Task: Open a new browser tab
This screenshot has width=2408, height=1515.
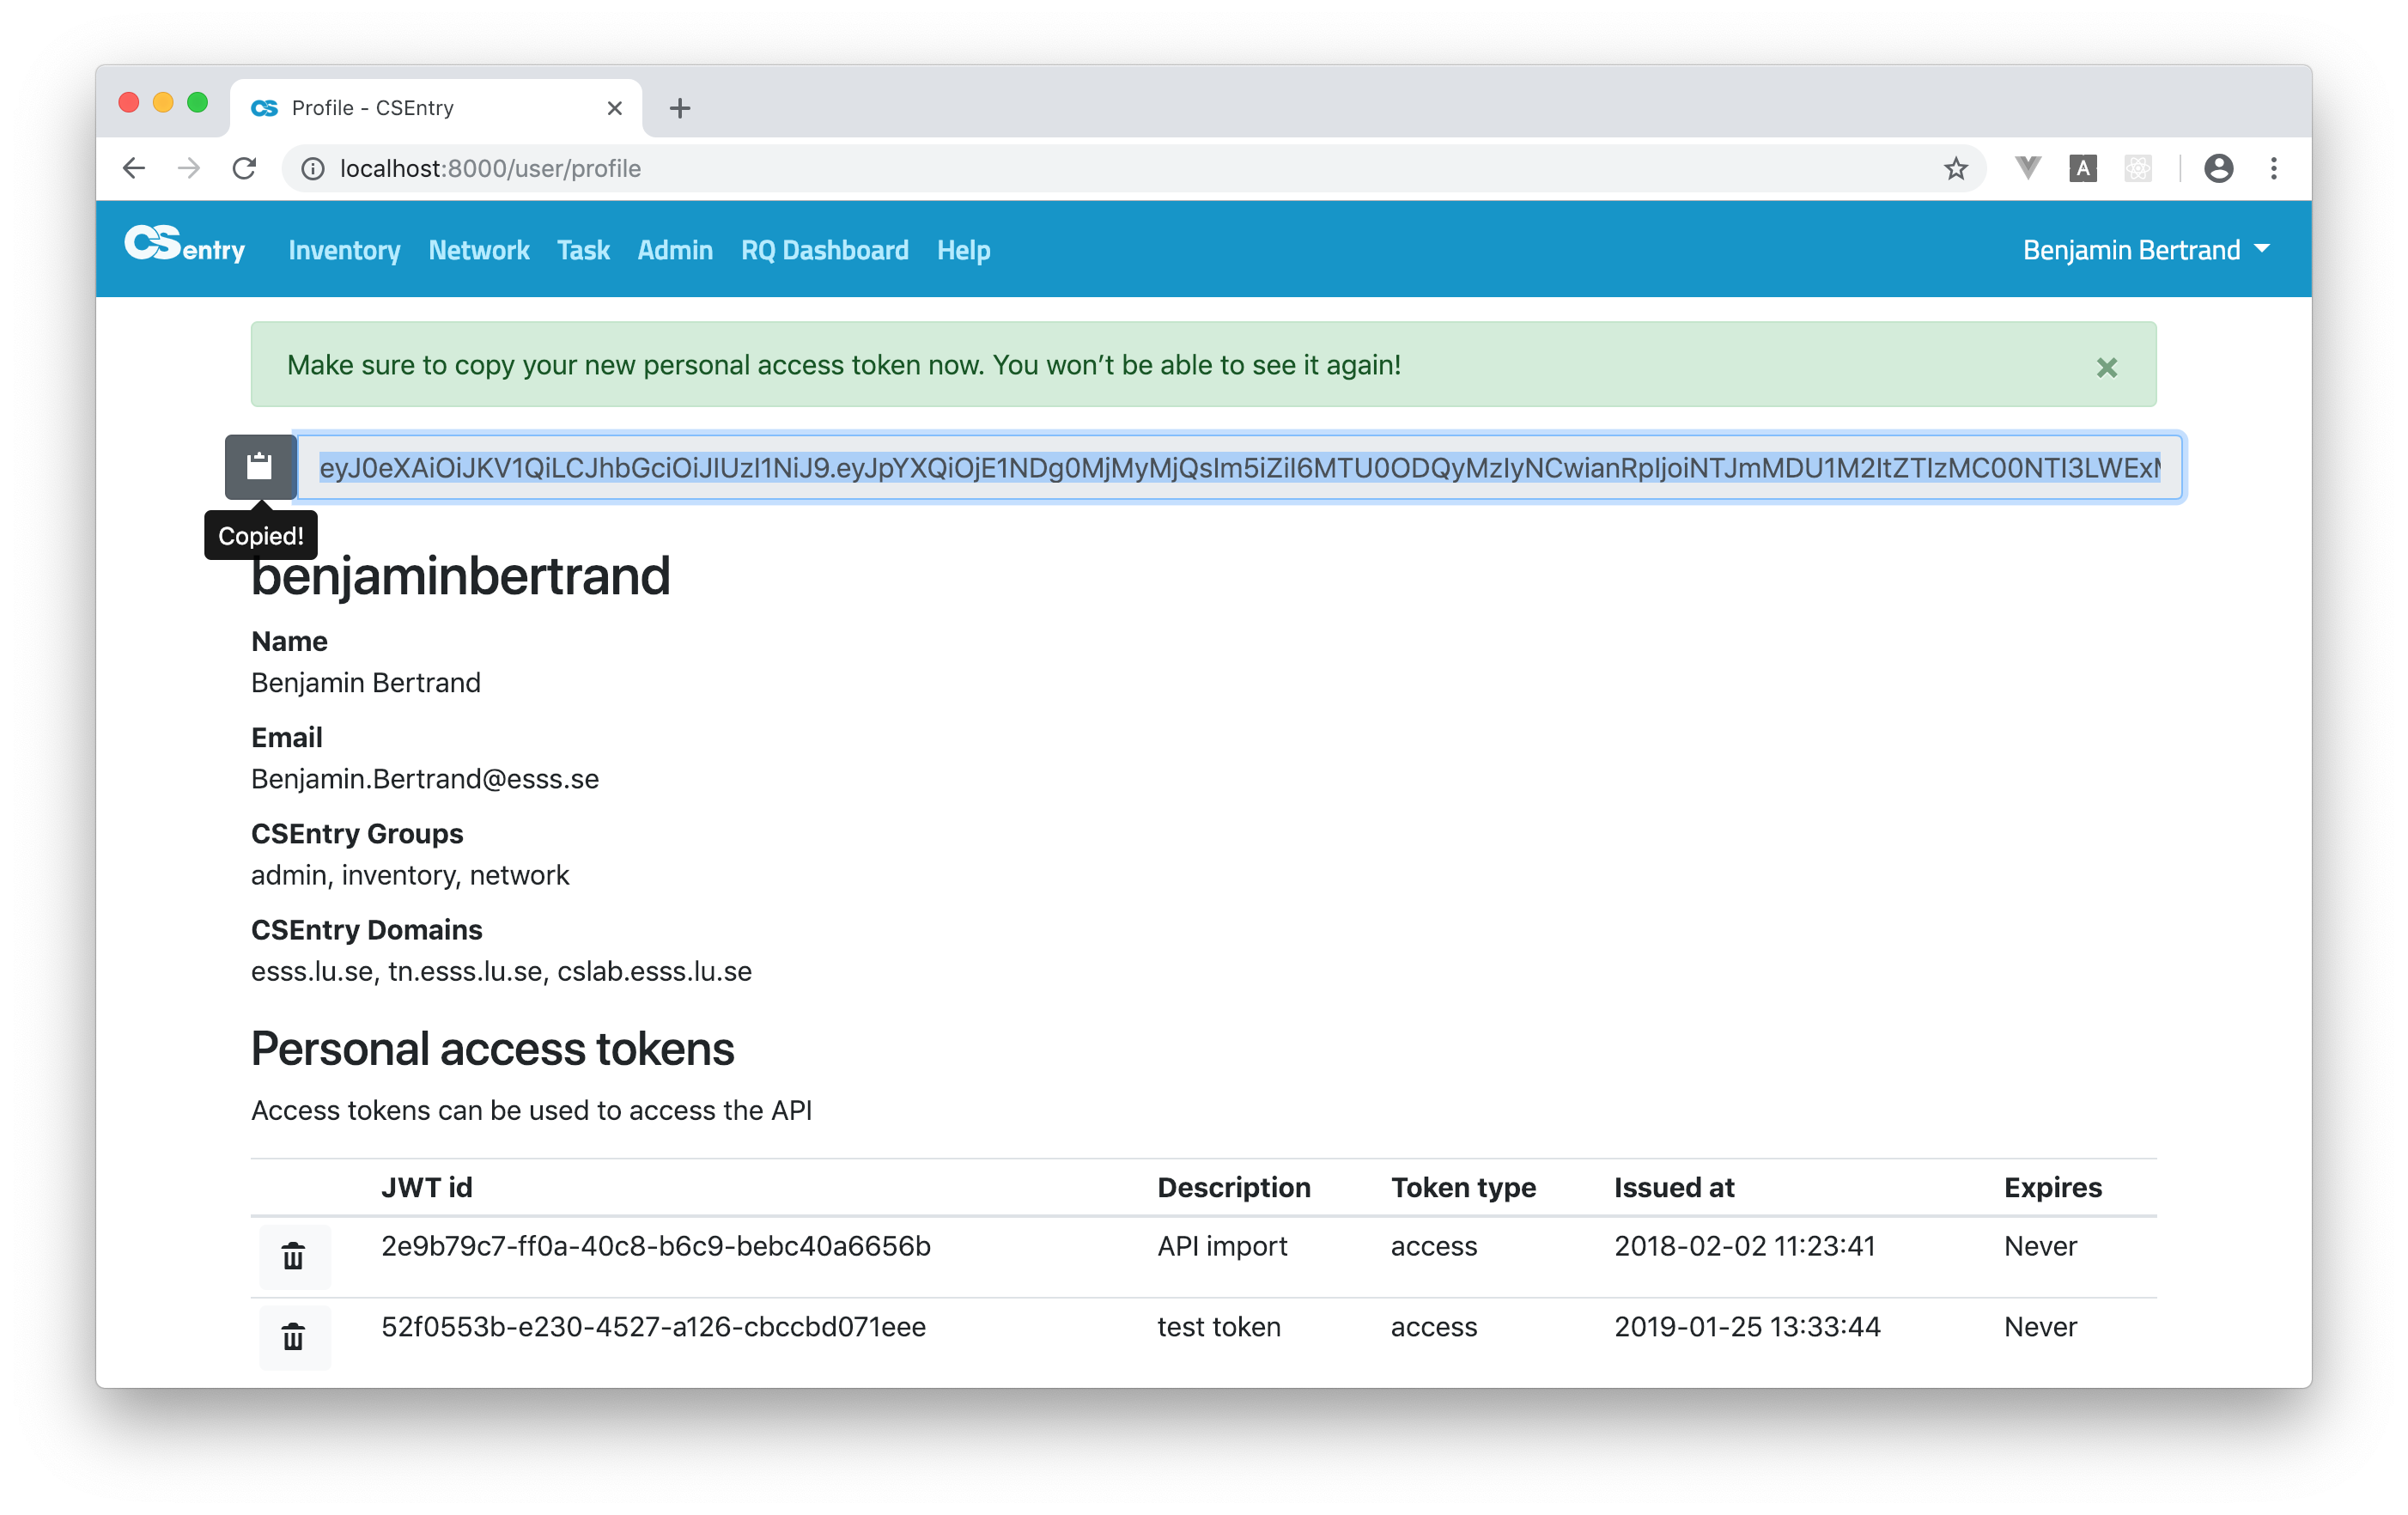Action: (680, 108)
